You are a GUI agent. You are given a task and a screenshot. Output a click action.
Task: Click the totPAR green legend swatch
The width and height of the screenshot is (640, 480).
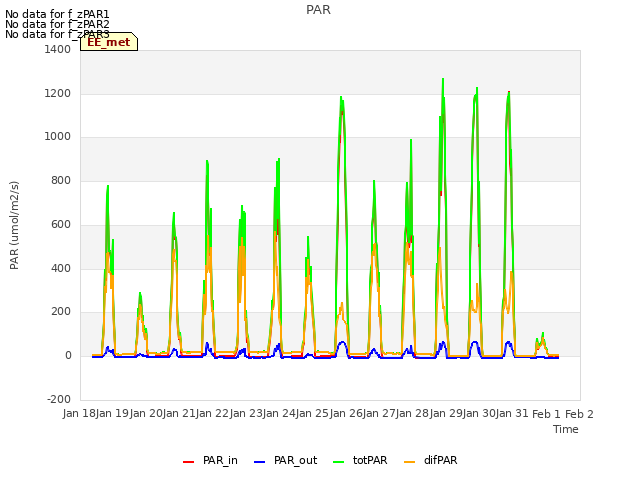338,462
